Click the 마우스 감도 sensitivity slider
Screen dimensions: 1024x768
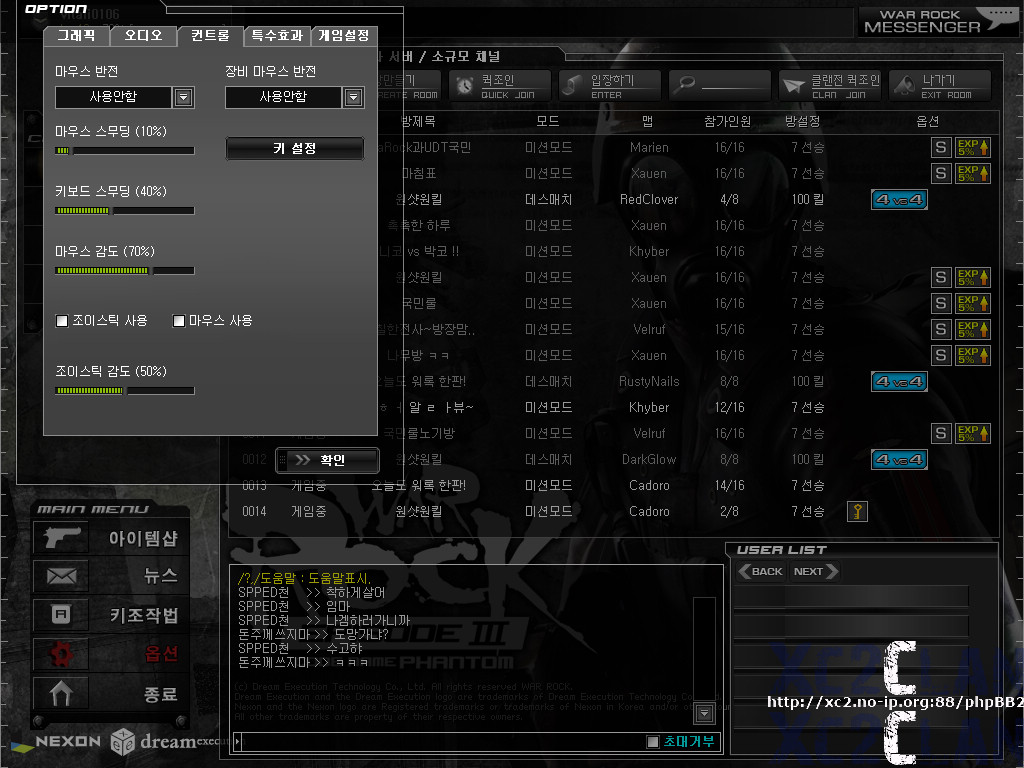(124, 271)
